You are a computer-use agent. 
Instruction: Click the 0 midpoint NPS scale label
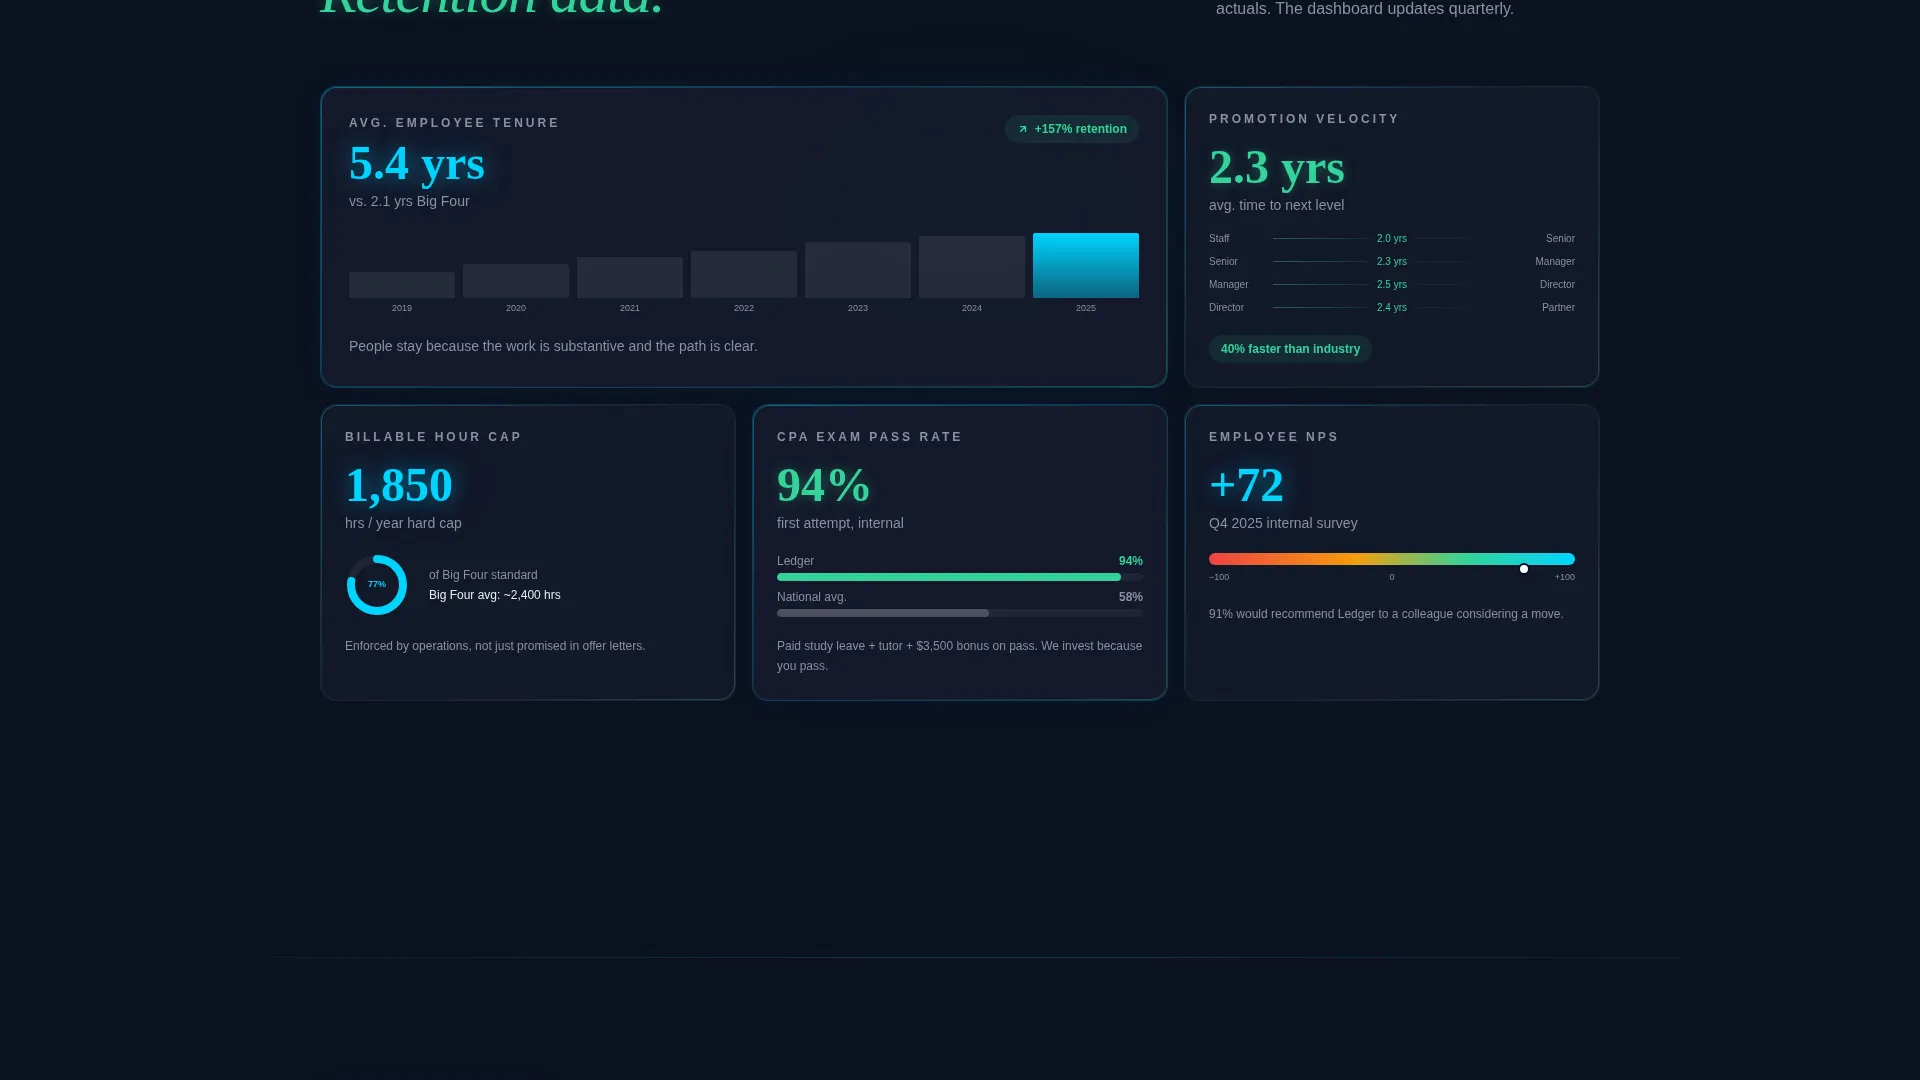(1392, 577)
